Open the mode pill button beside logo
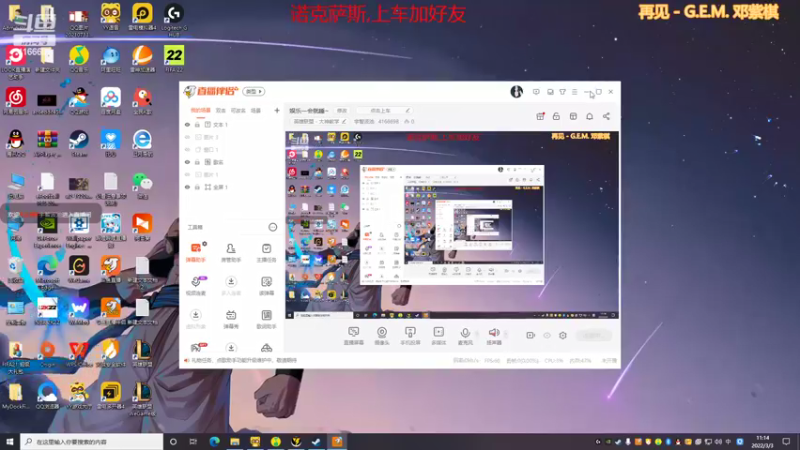Image resolution: width=800 pixels, height=450 pixels. [254, 91]
